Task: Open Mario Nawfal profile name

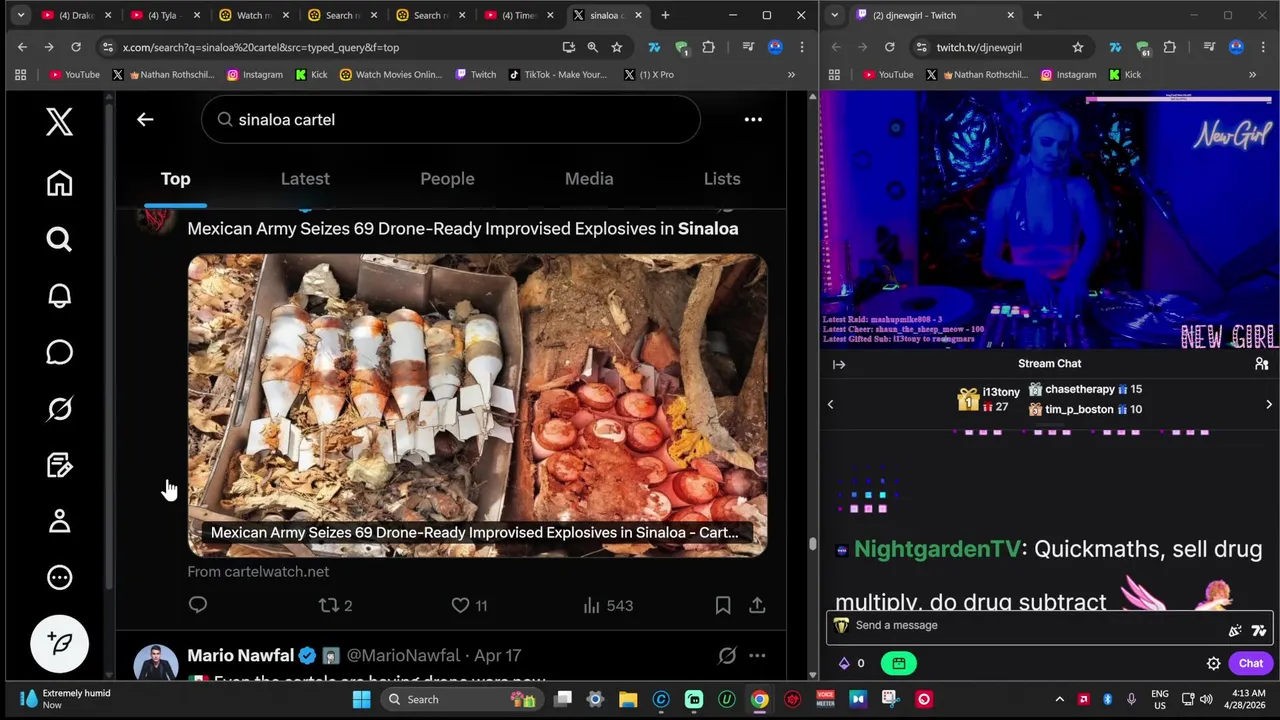Action: pos(240,656)
